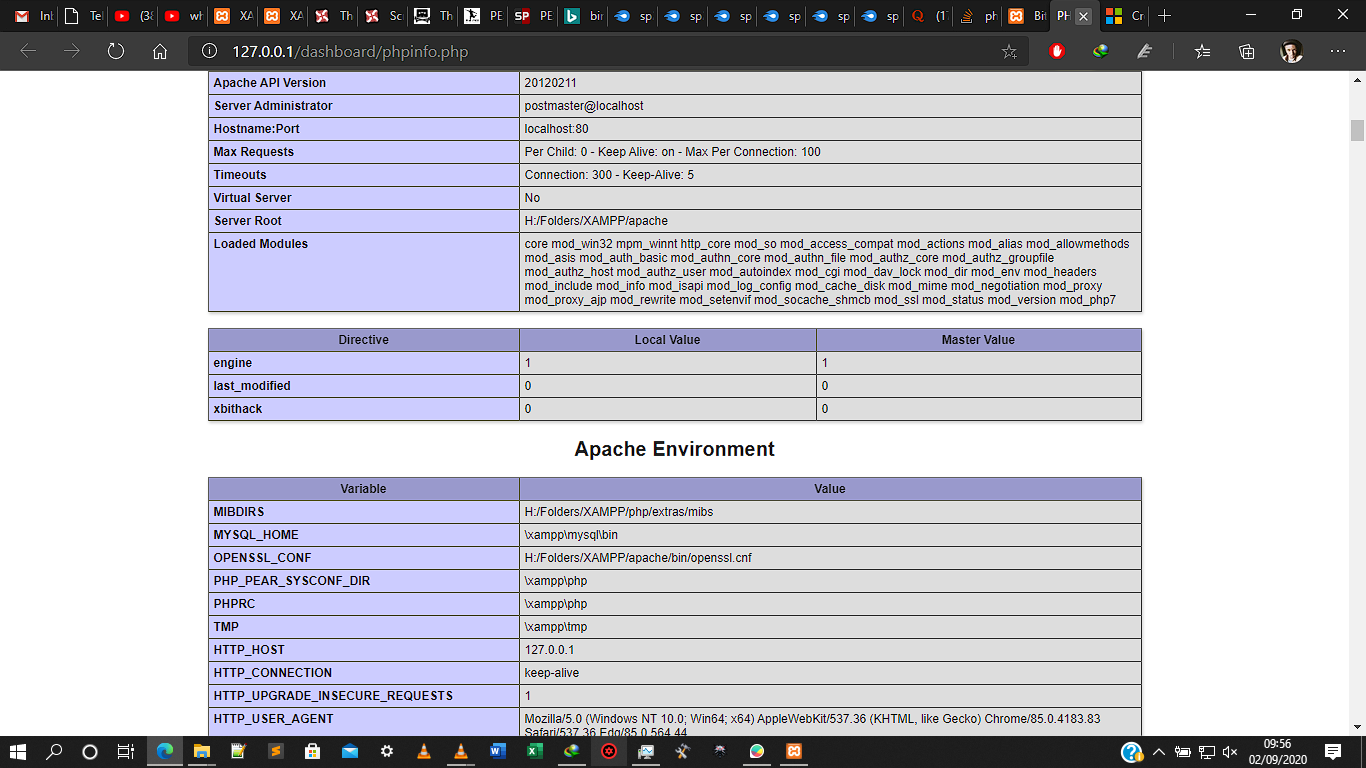Switch to the Stack Overflow tab

click(966, 16)
